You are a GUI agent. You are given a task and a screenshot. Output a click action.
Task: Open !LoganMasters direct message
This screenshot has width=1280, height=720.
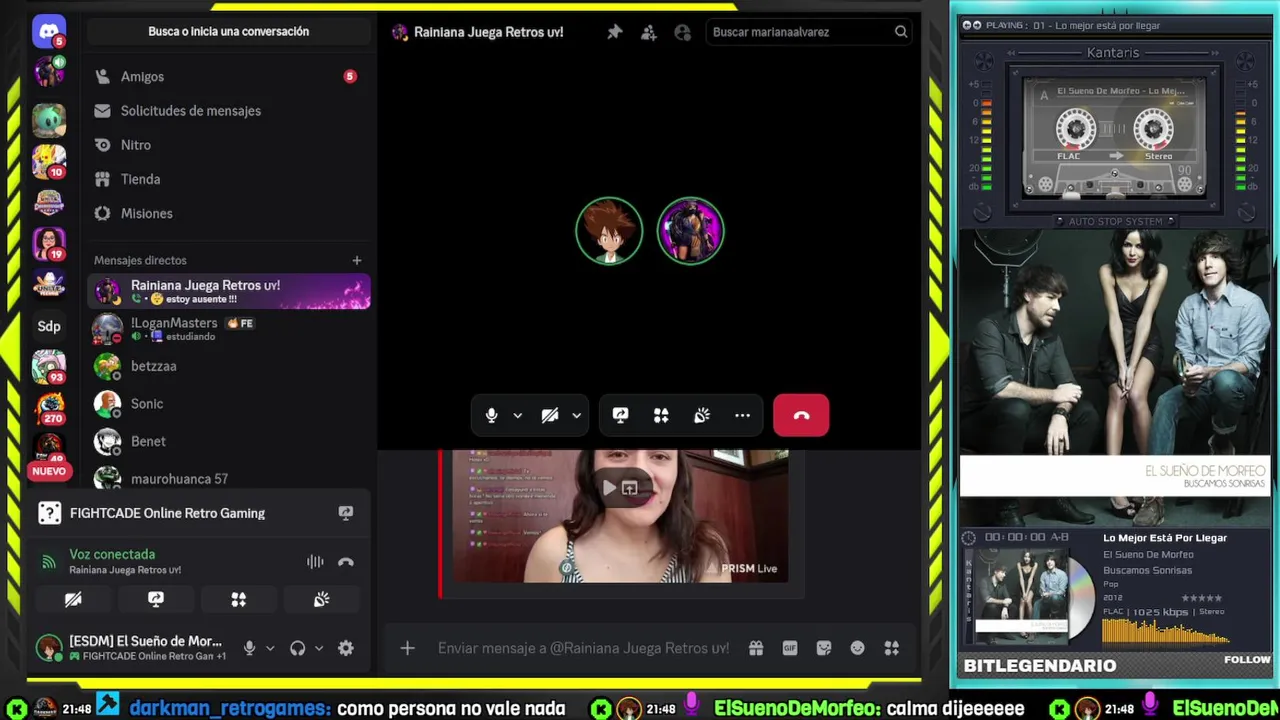pos(229,329)
